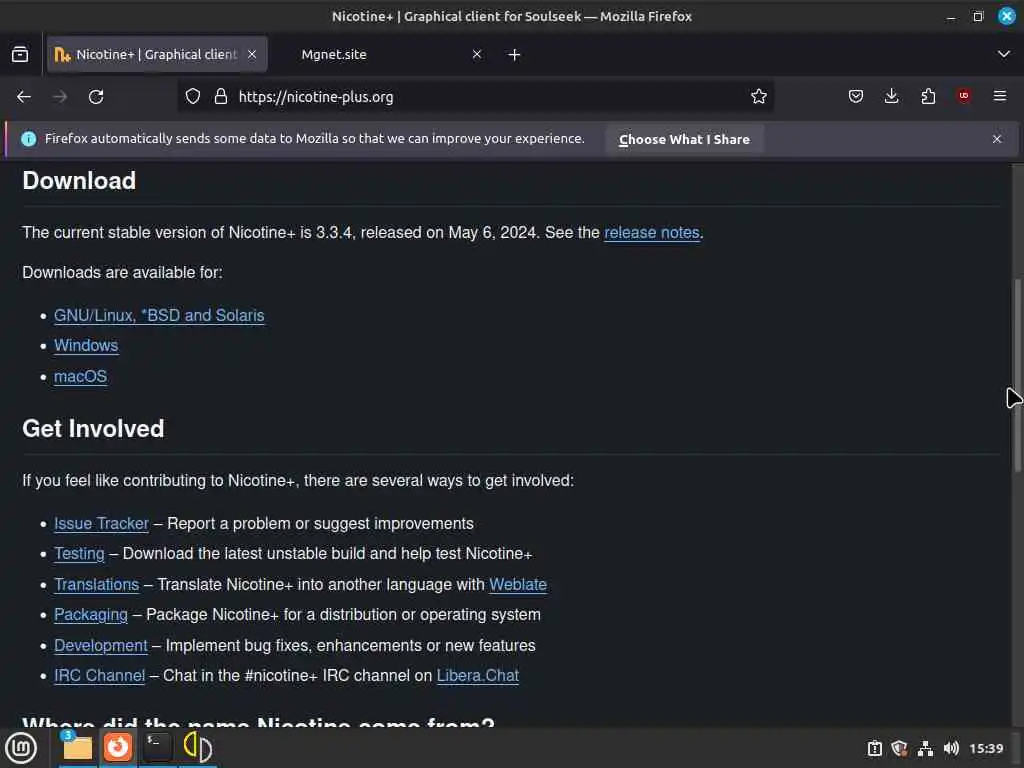Open the tracking protection shield icon
Image resolution: width=1024 pixels, height=768 pixels.
point(193,97)
